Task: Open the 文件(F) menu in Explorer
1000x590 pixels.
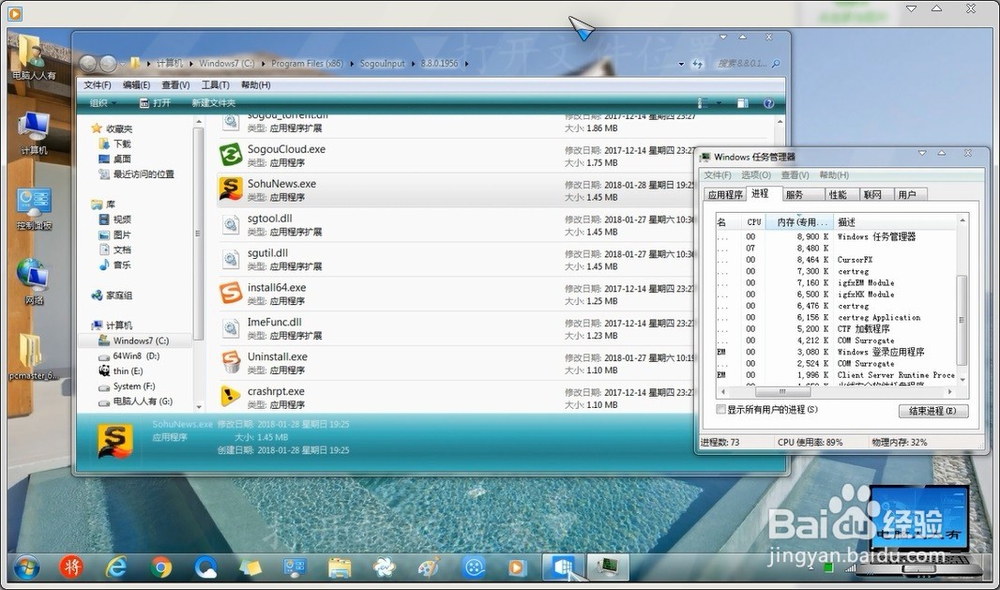Action: tap(97, 85)
